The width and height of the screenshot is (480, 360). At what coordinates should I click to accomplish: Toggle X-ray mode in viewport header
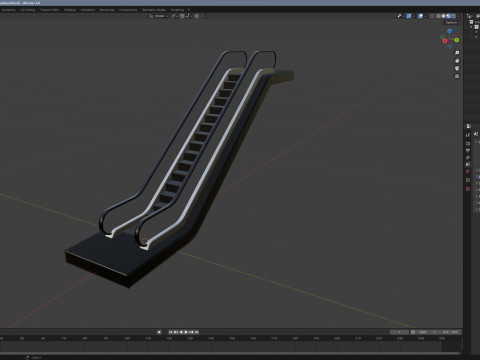[432, 16]
